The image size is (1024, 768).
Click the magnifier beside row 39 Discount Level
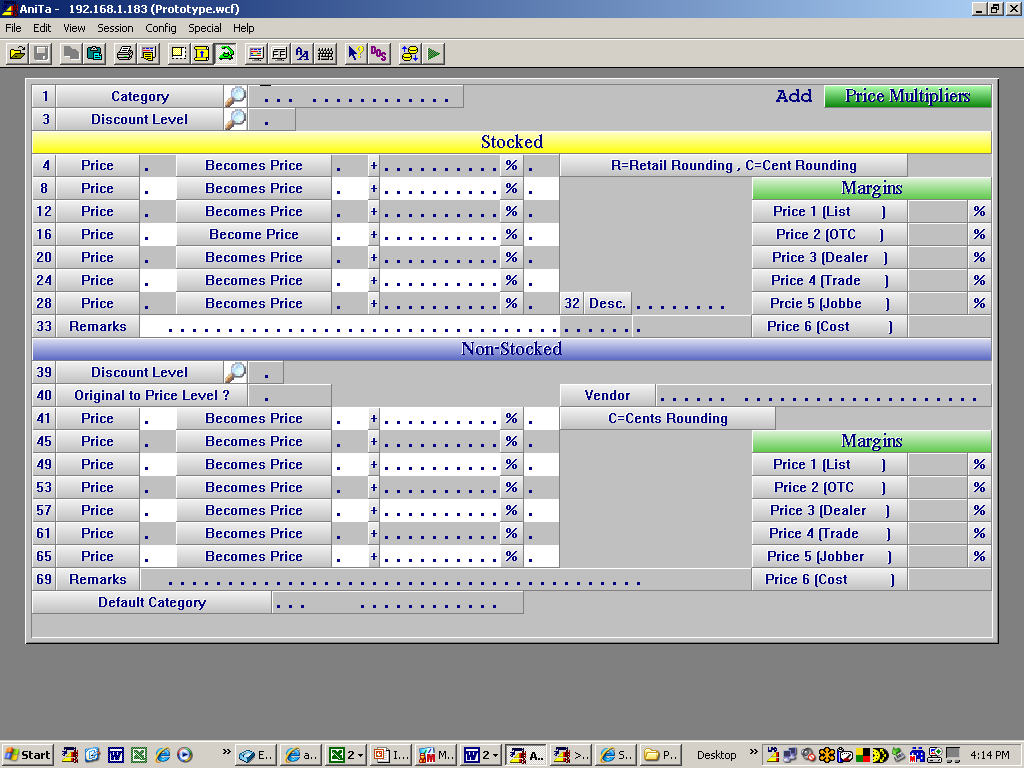point(235,372)
